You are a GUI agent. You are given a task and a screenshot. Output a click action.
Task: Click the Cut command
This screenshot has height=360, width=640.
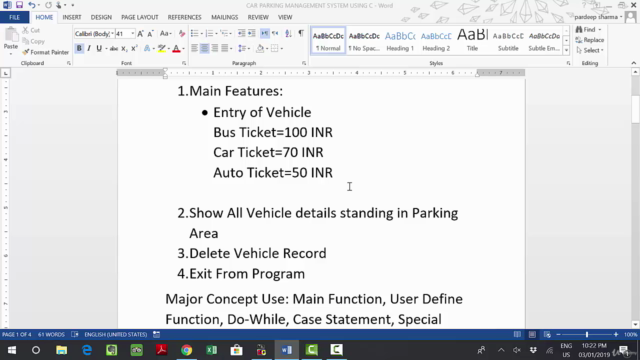coord(31,30)
